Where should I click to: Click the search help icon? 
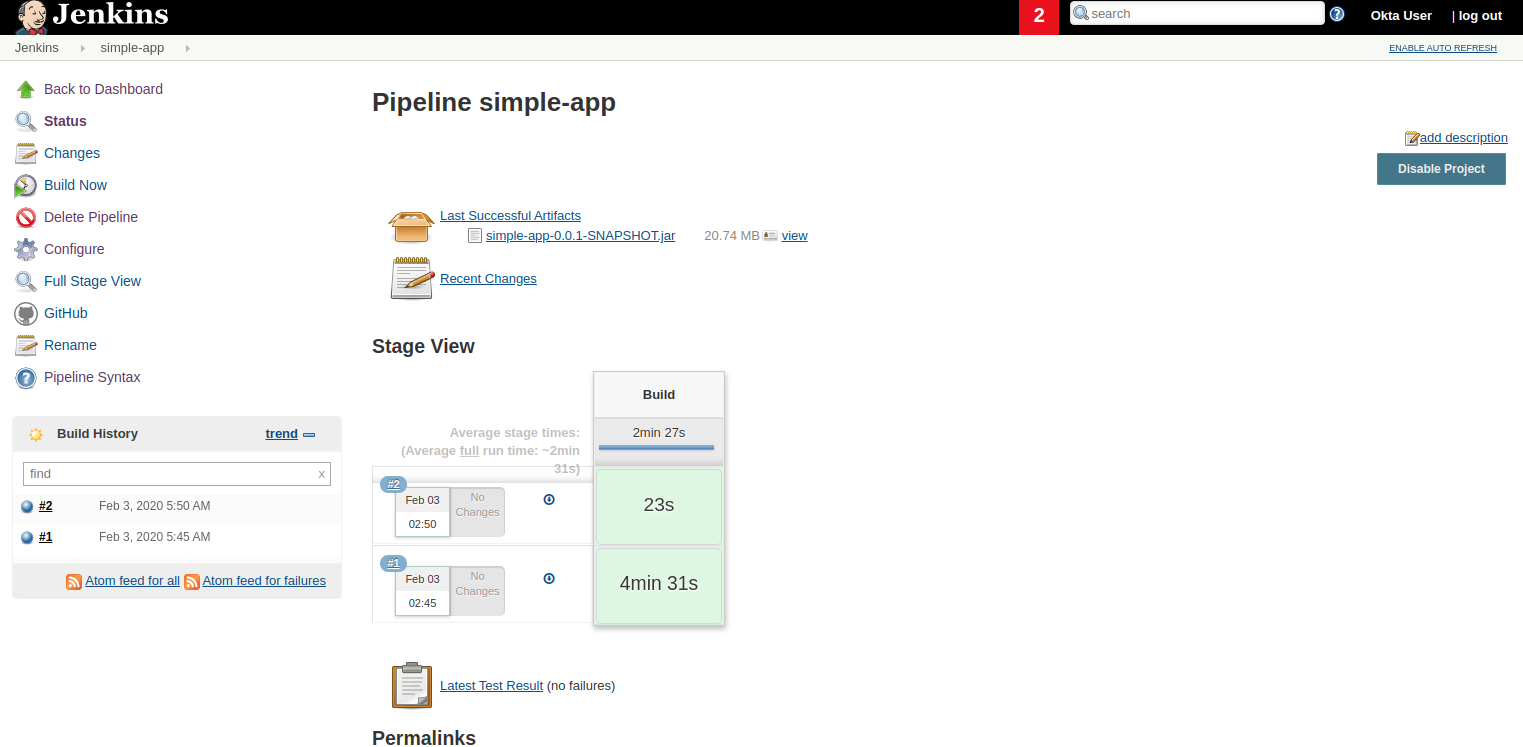[1337, 14]
